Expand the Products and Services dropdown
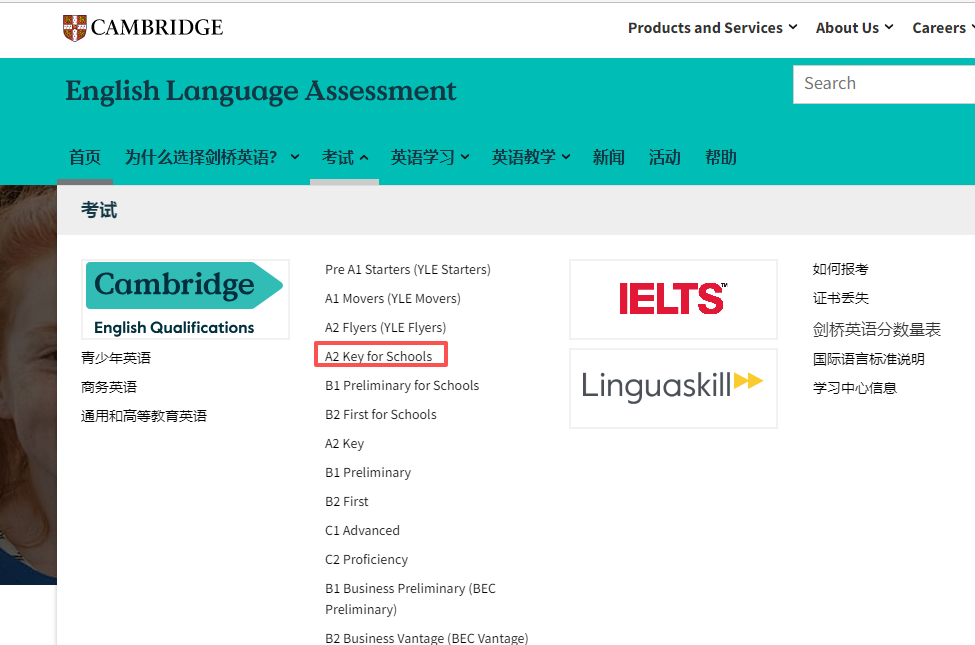 coord(712,28)
